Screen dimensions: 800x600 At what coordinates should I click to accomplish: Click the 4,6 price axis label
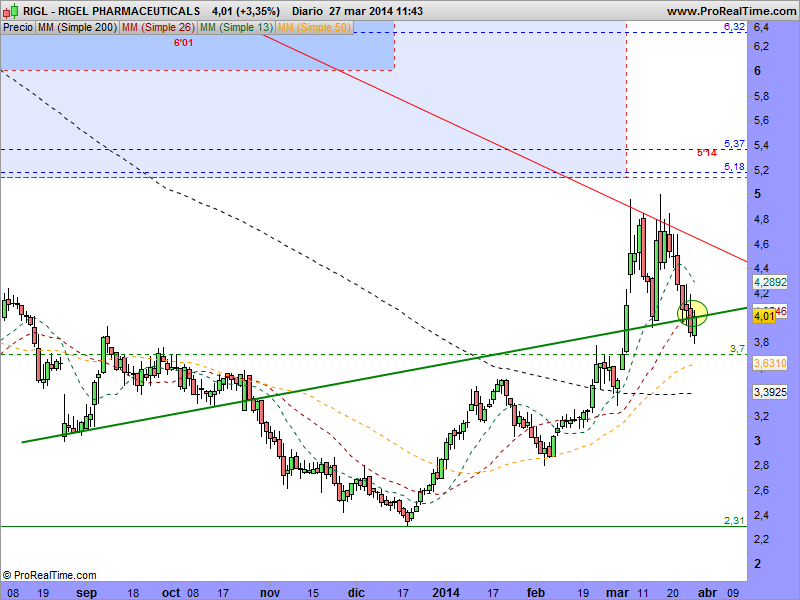[762, 244]
